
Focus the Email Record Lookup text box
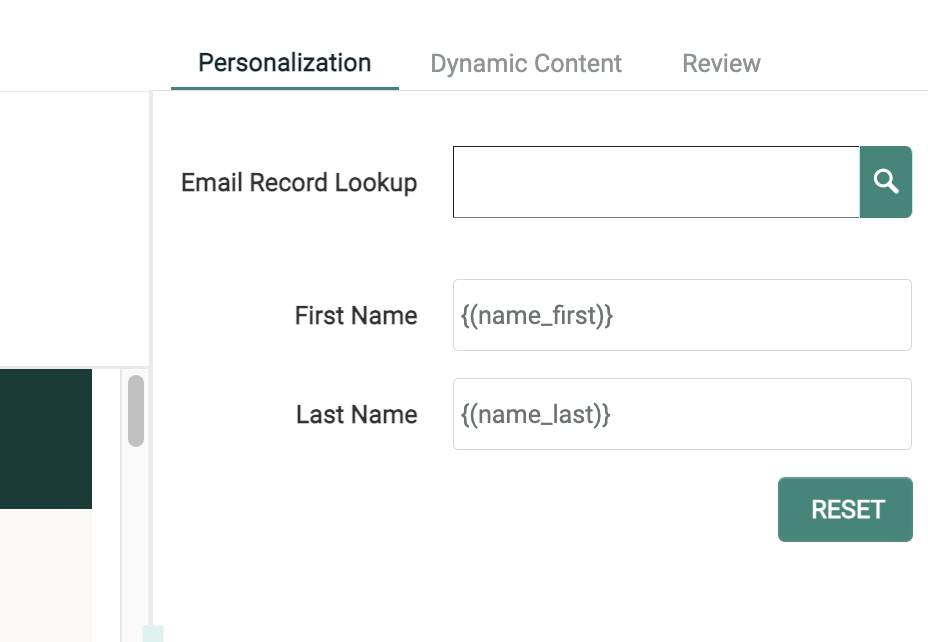(x=656, y=182)
